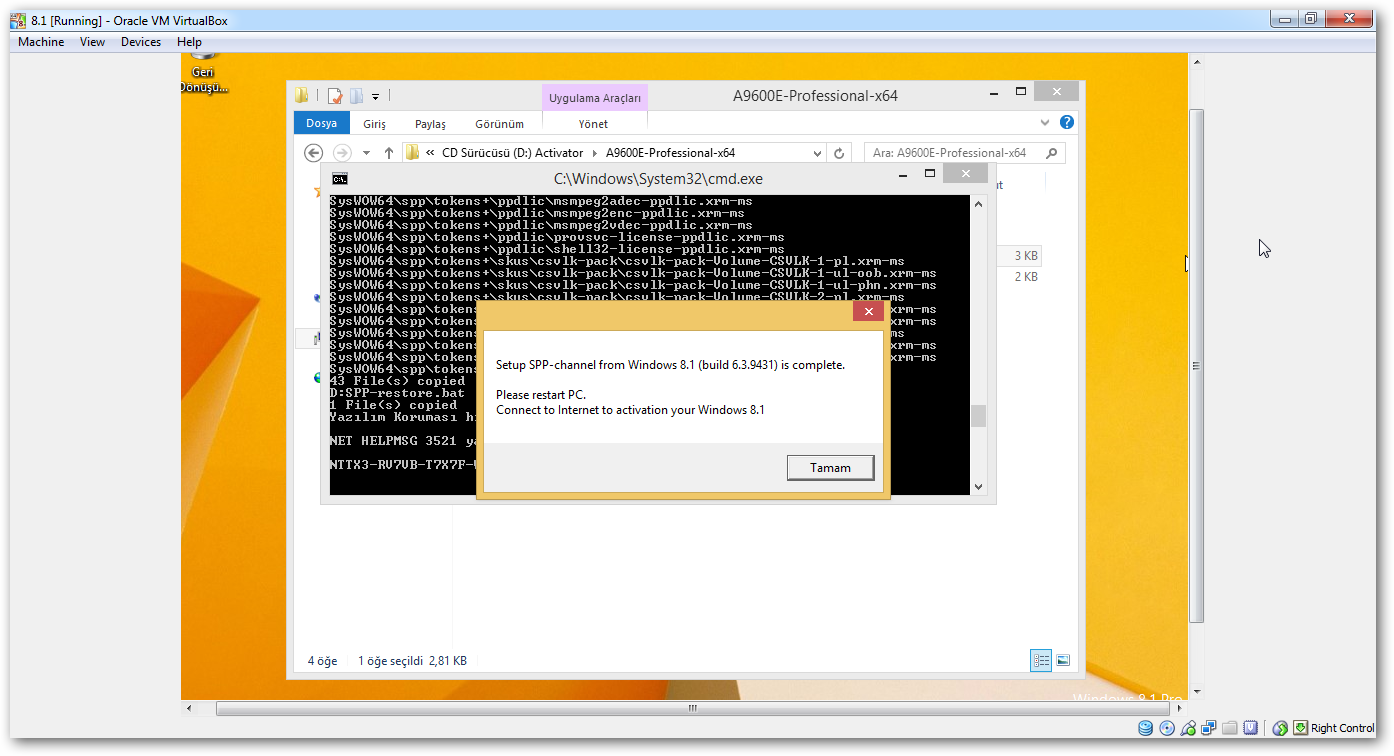The height and width of the screenshot is (756, 1394).
Task: Click the mouse integration status icon
Action: 1280,728
